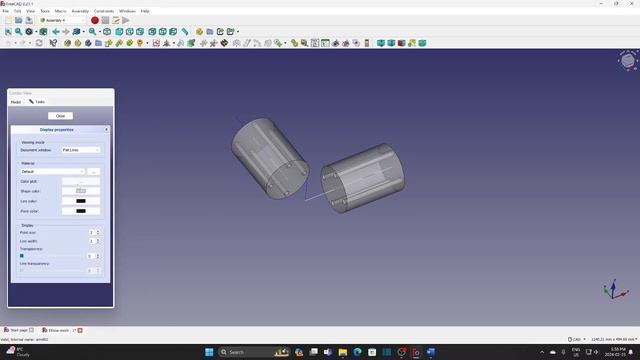The height and width of the screenshot is (360, 640).
Task: Expand the zoom magnifier dropdown arrow
Action: pos(100,31)
